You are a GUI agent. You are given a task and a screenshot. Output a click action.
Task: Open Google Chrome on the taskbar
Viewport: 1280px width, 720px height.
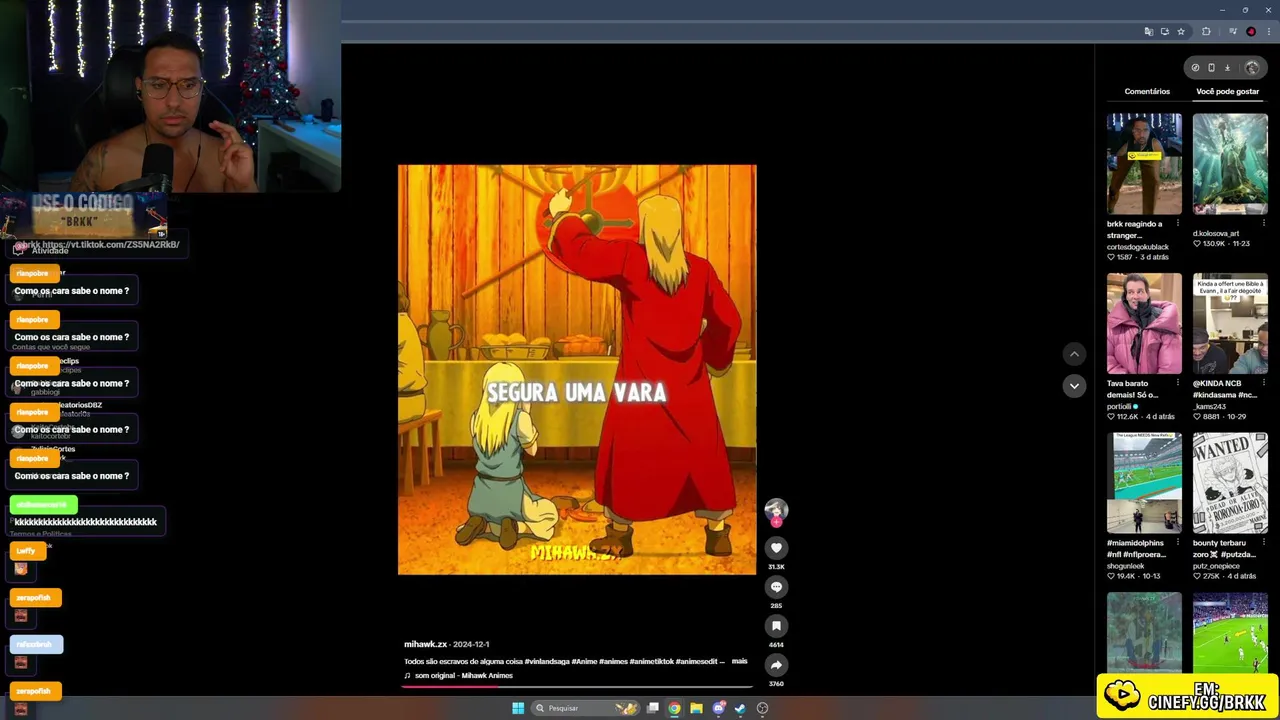point(675,708)
